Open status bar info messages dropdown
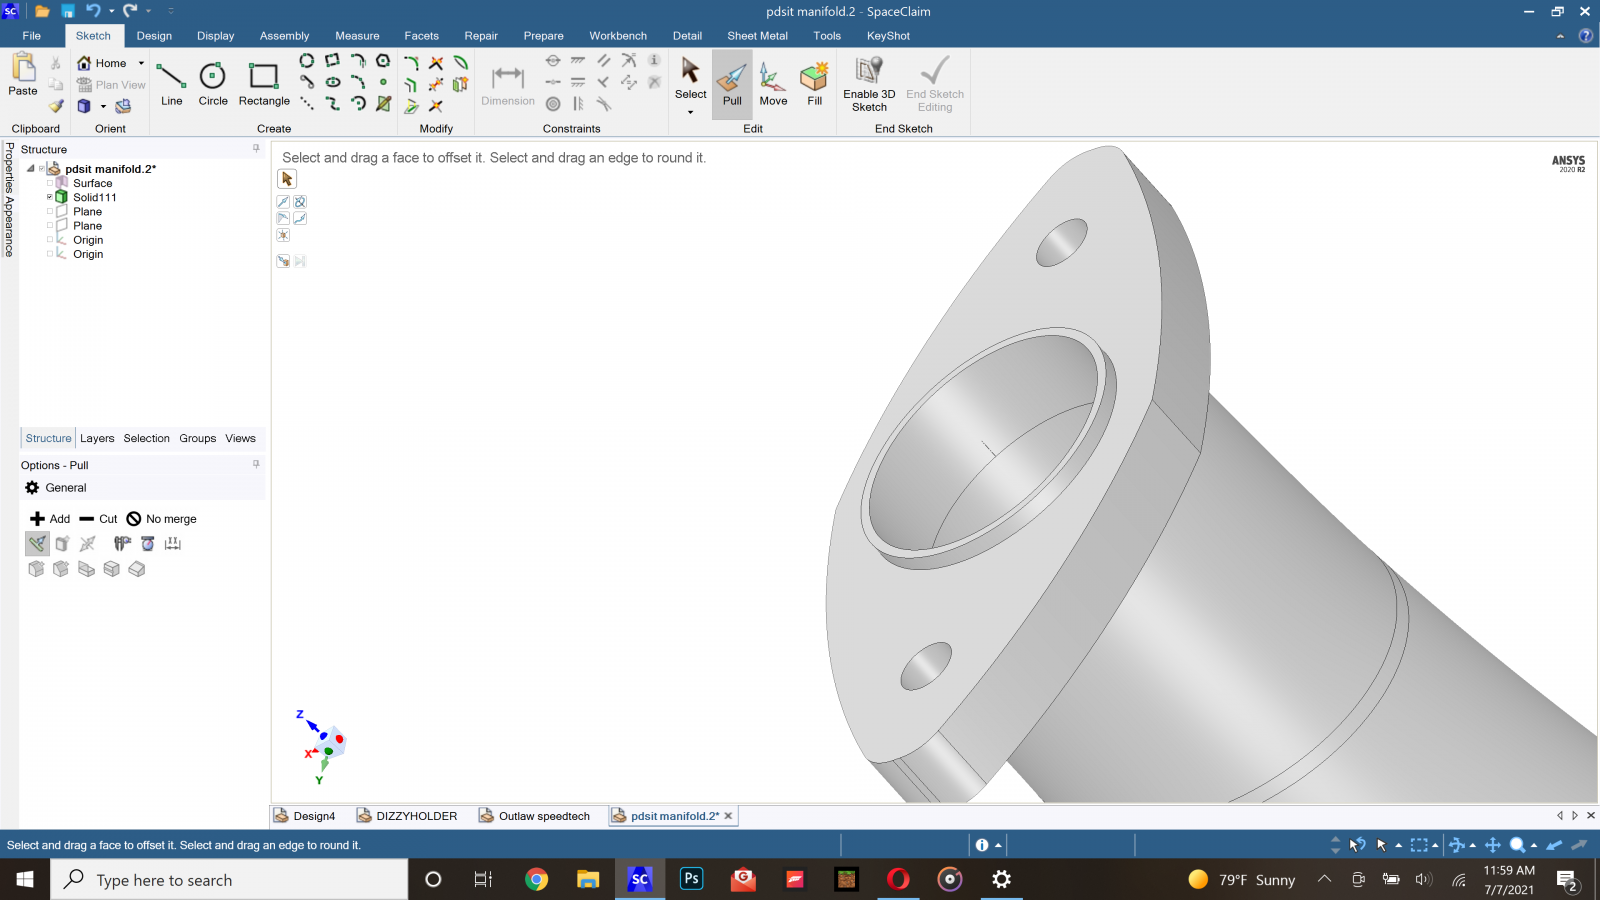Screen dimensions: 1600x900 998,845
